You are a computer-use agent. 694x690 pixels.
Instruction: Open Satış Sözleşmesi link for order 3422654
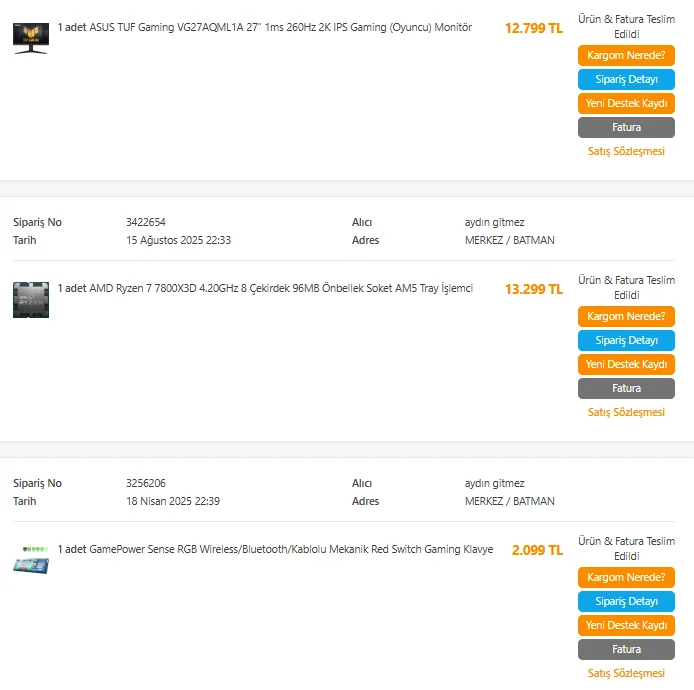[x=626, y=412]
